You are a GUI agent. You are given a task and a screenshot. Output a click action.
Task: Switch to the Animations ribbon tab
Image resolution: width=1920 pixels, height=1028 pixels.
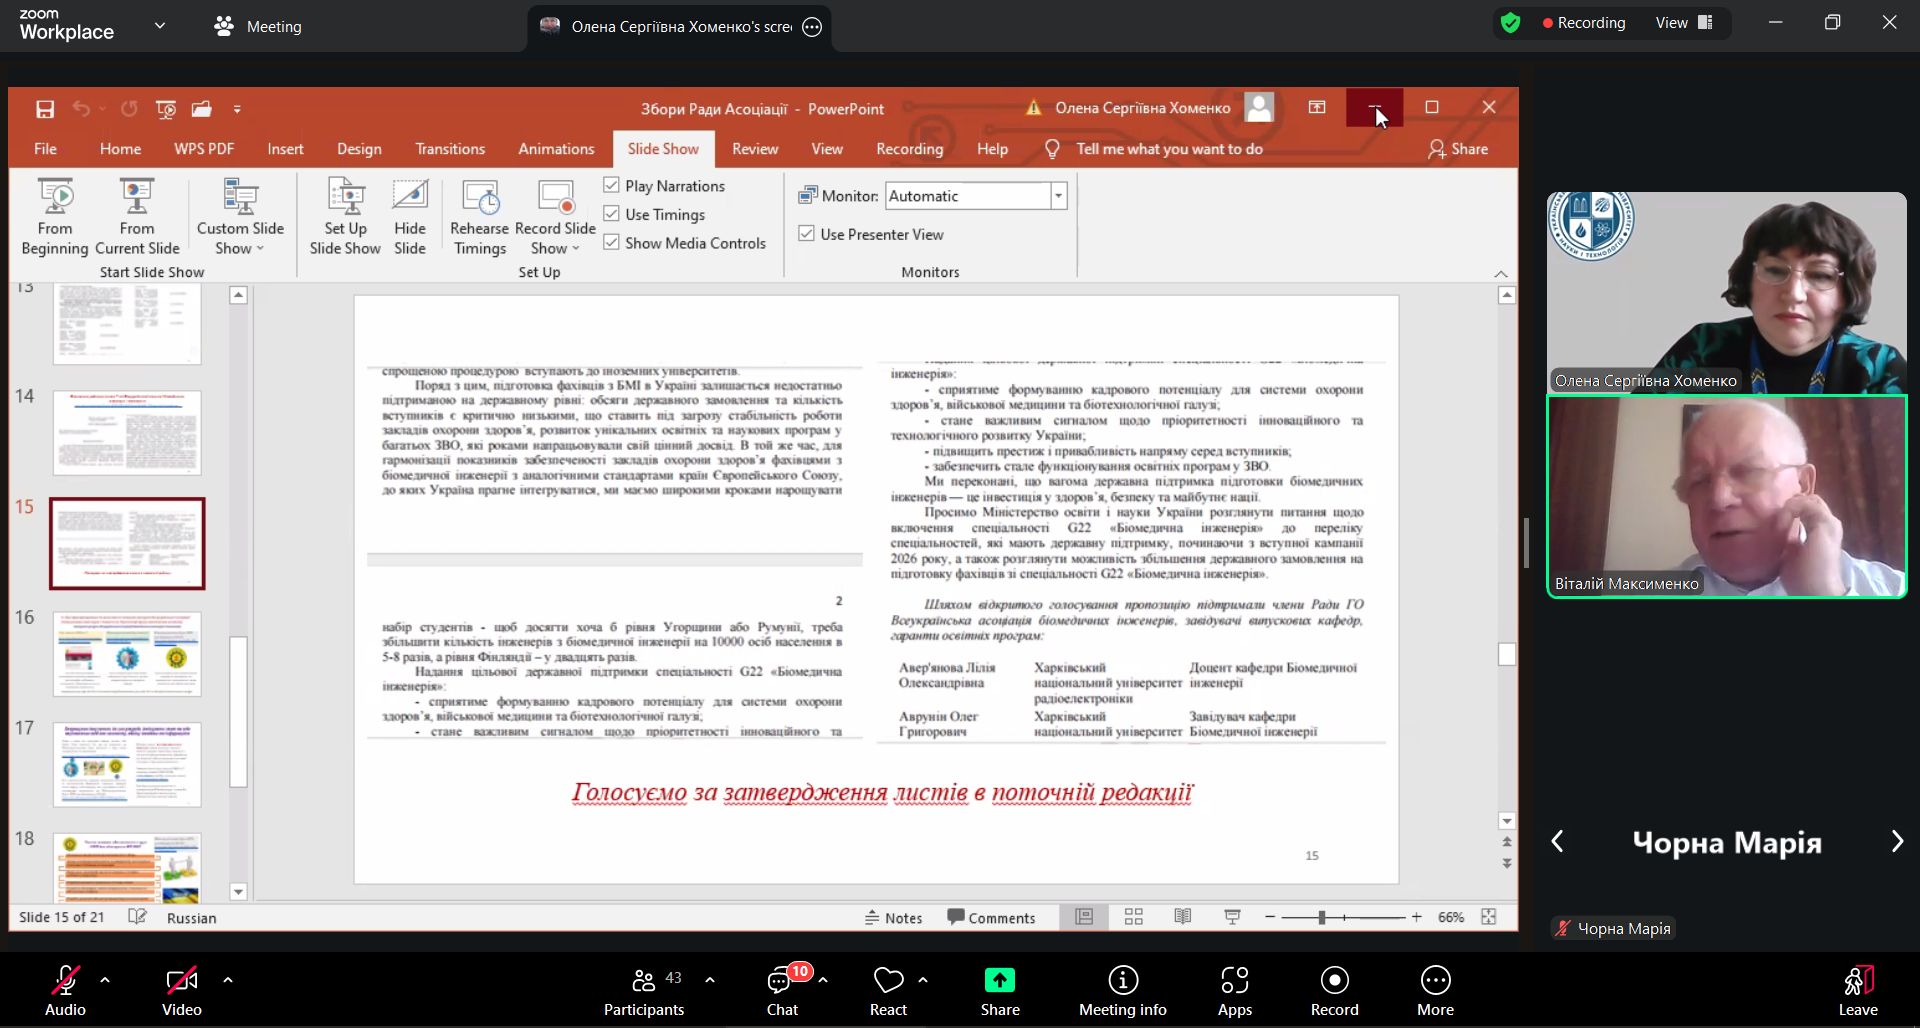(x=556, y=149)
